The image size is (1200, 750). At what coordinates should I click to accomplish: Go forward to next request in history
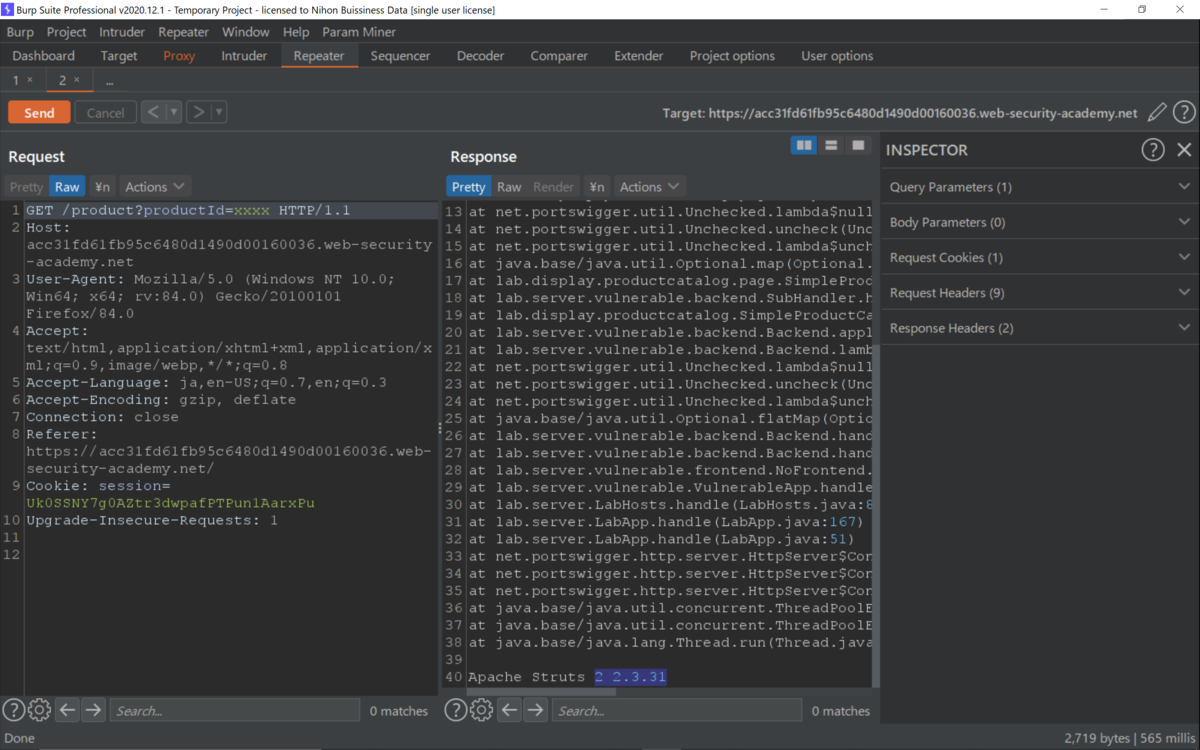pos(198,112)
